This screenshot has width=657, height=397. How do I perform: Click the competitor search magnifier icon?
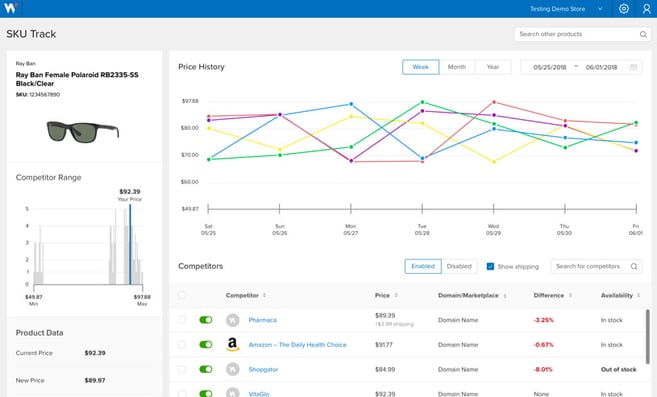pos(634,266)
